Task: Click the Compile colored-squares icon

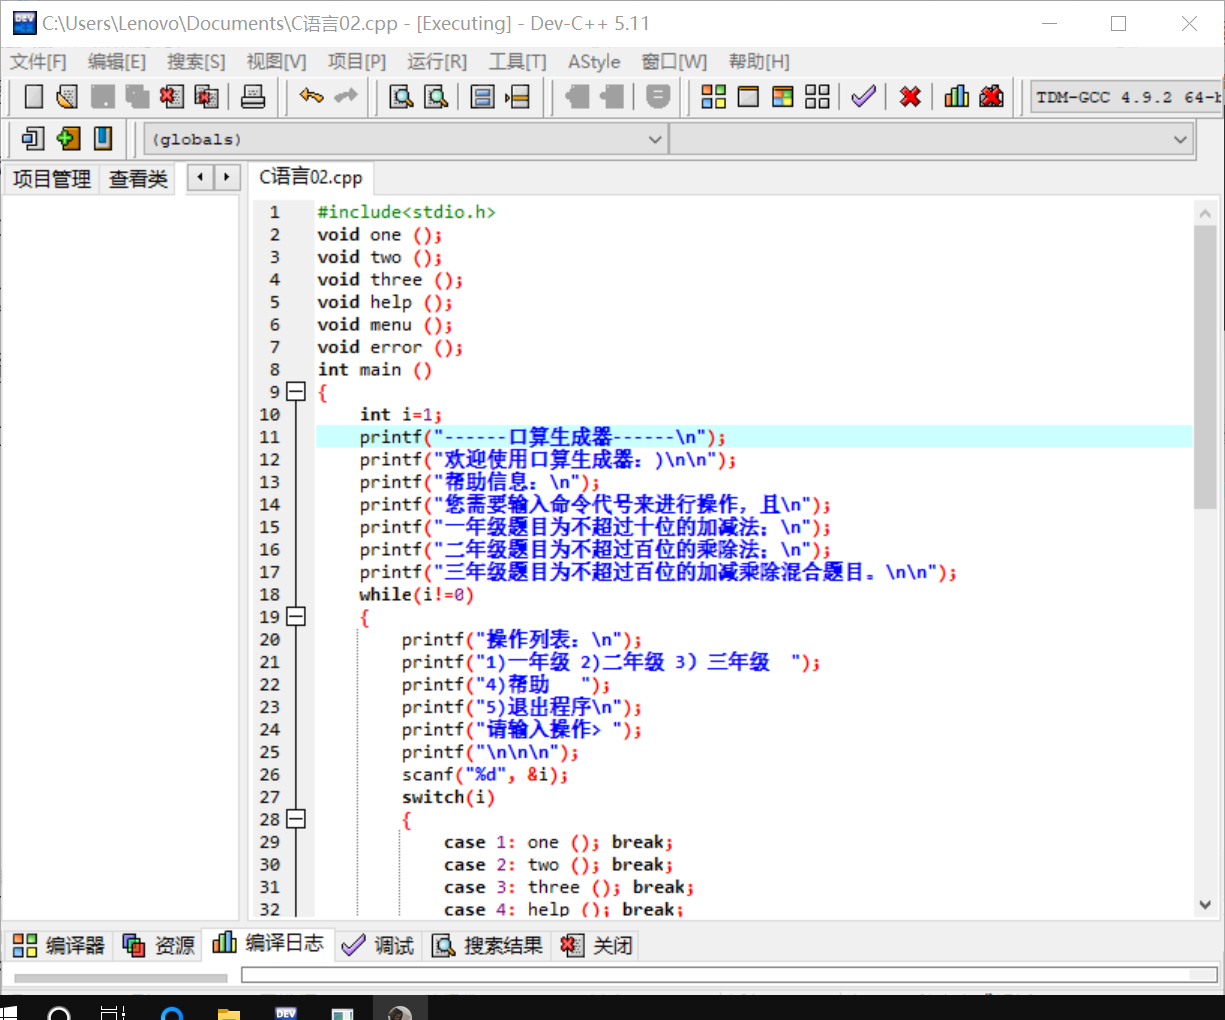Action: tap(714, 96)
